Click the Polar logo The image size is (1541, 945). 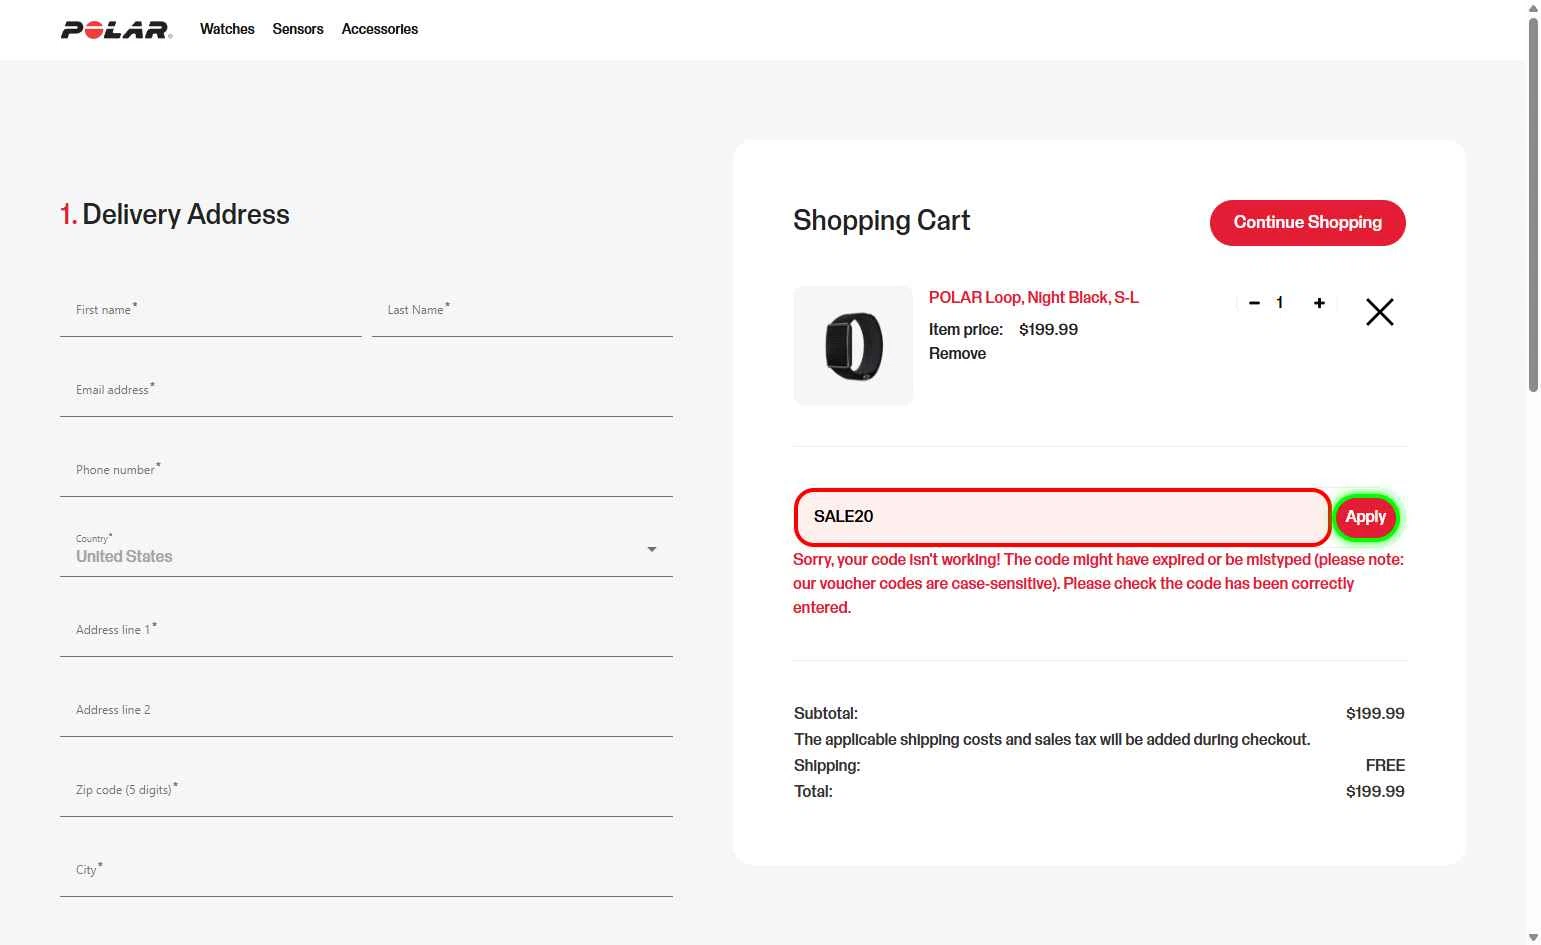[x=116, y=30]
